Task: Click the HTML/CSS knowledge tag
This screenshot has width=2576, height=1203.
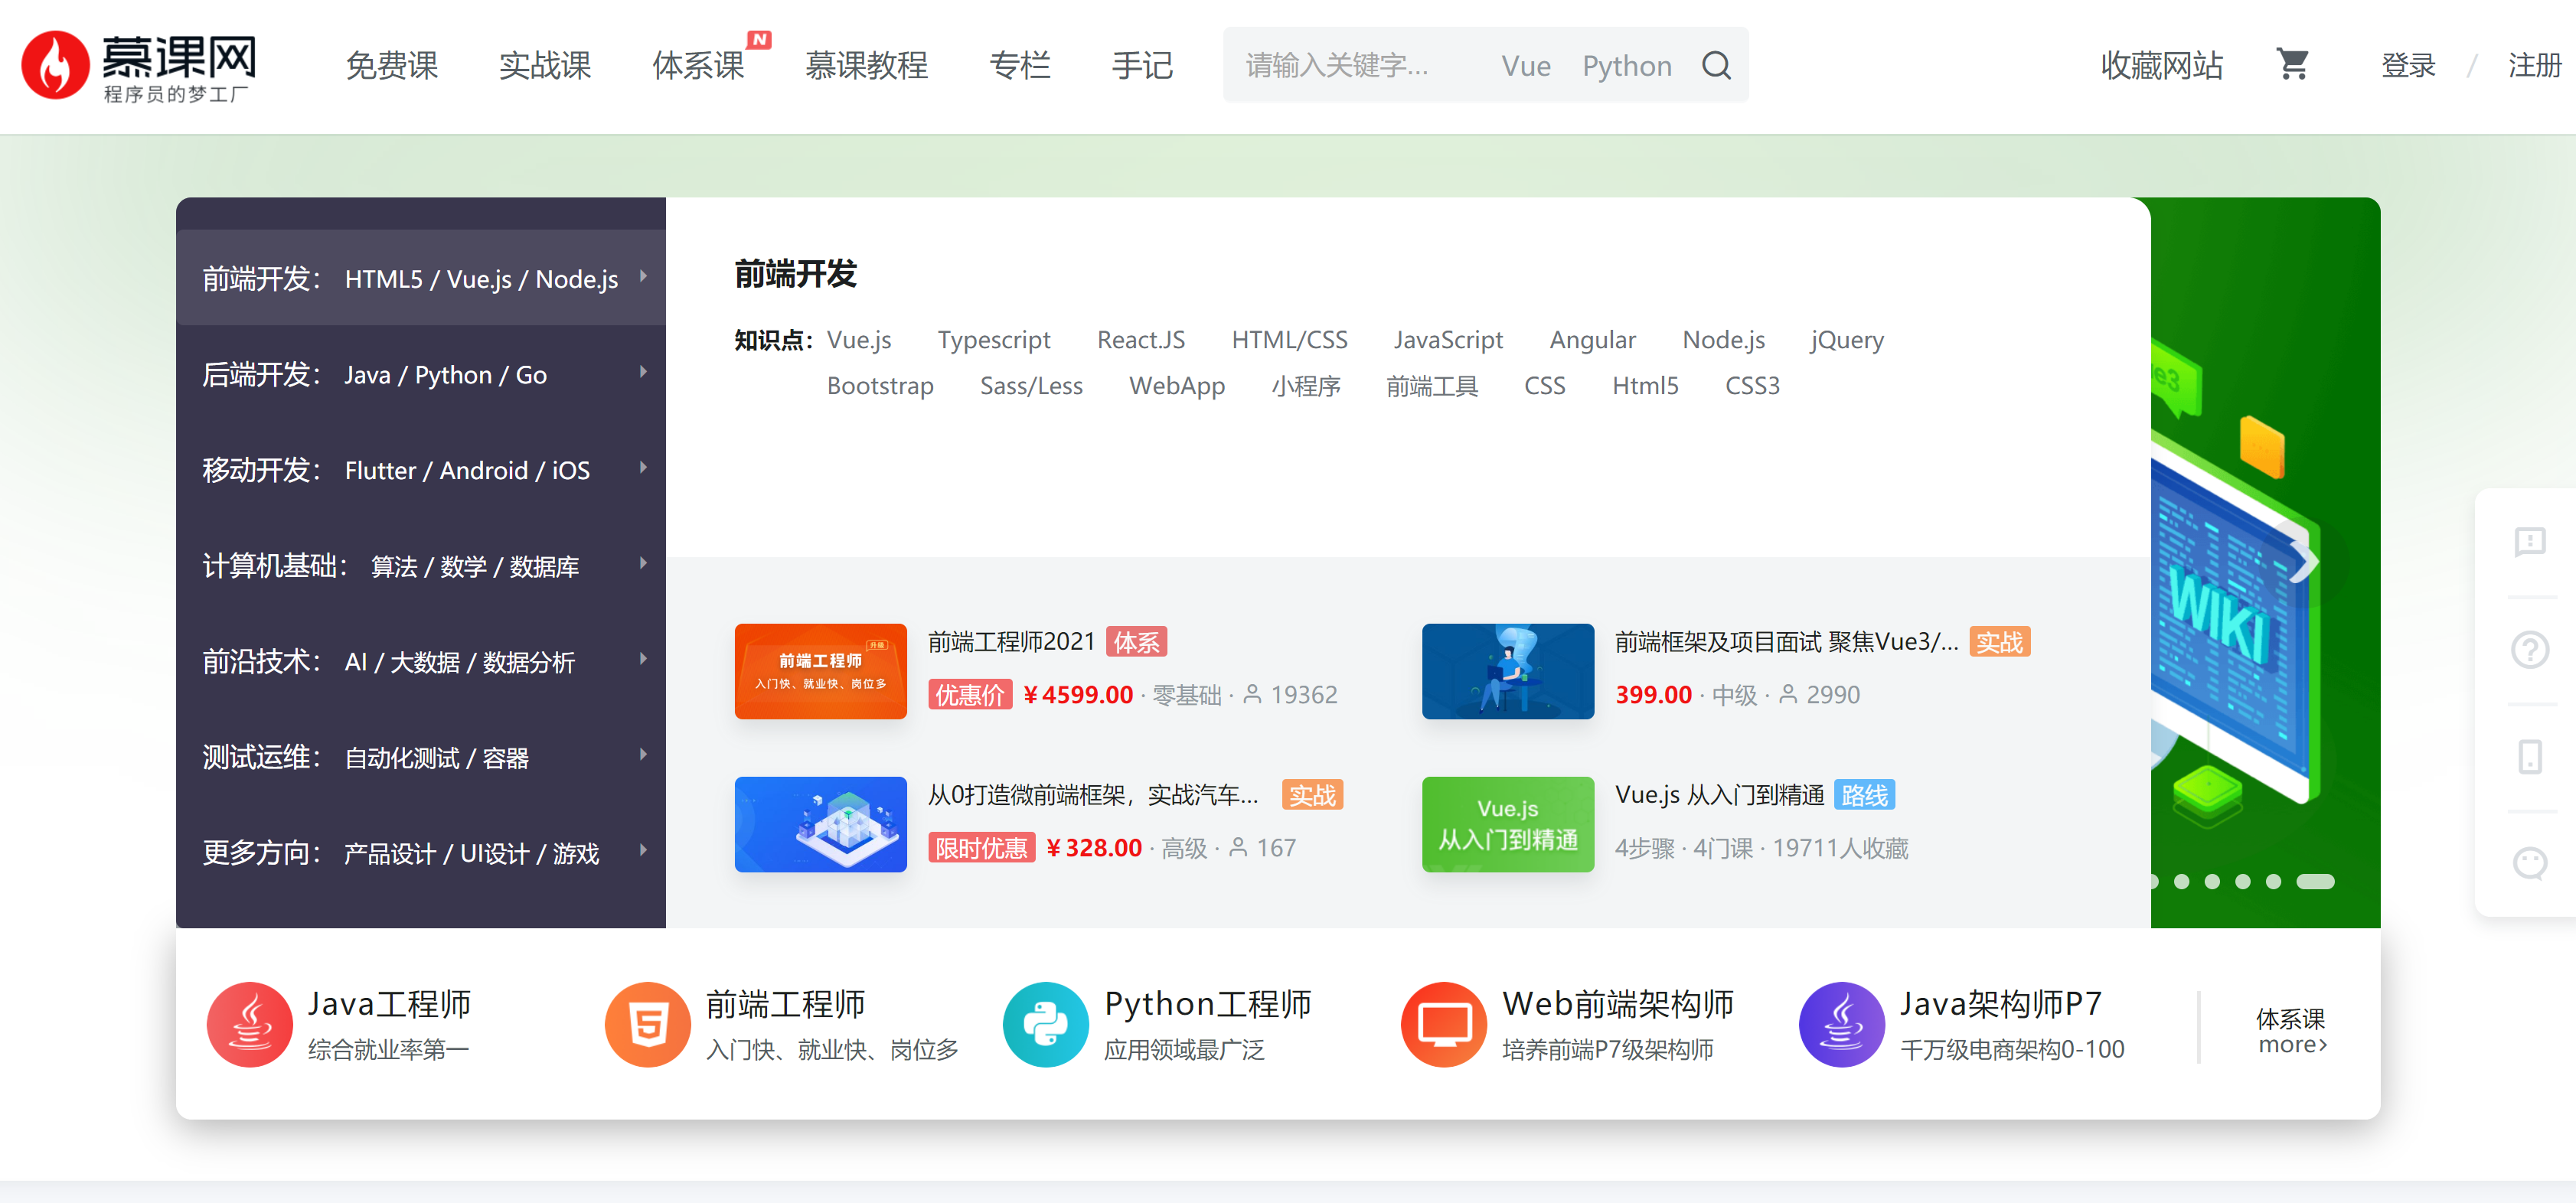Action: coord(1289,340)
